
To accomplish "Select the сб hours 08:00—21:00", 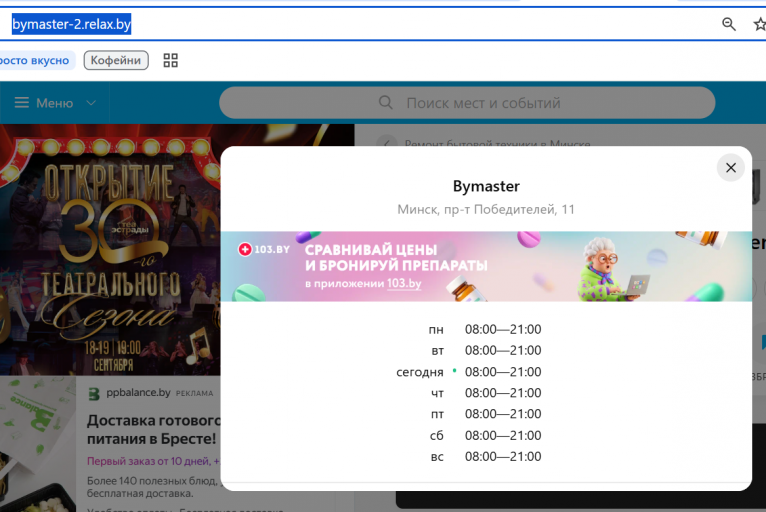I will click(x=503, y=435).
